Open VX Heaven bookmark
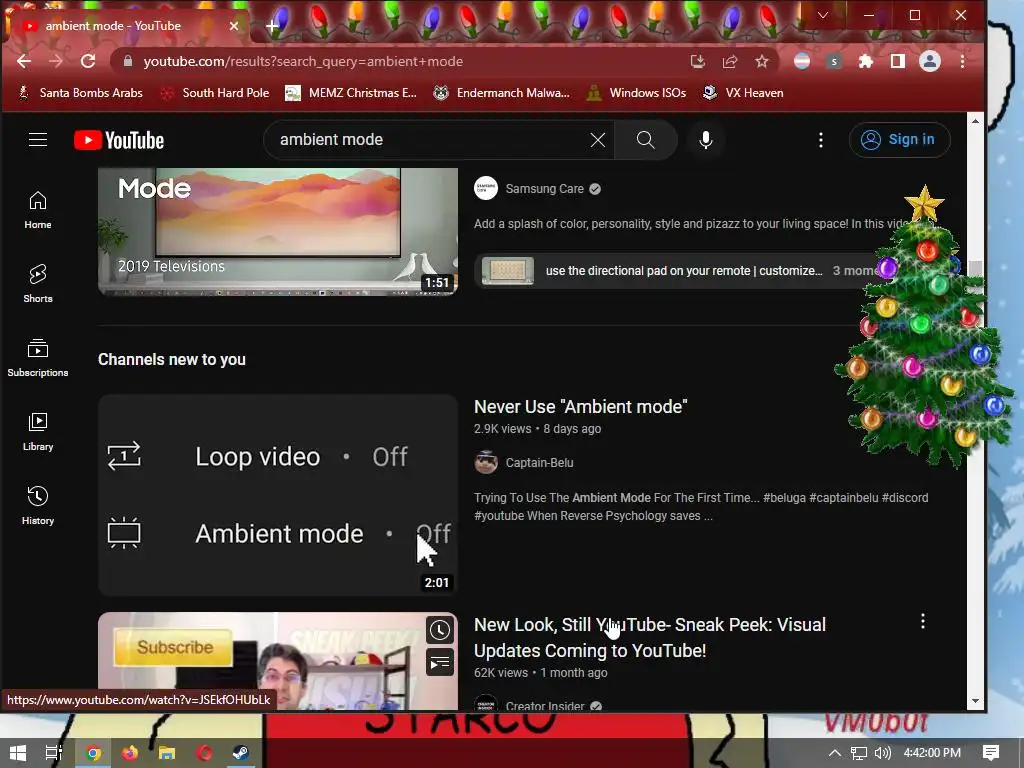Viewport: 1024px width, 768px height. coord(743,93)
